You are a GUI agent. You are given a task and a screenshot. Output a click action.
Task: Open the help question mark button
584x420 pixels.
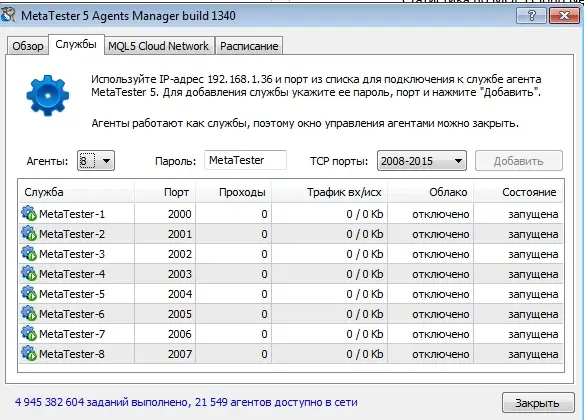pyautogui.click(x=531, y=16)
